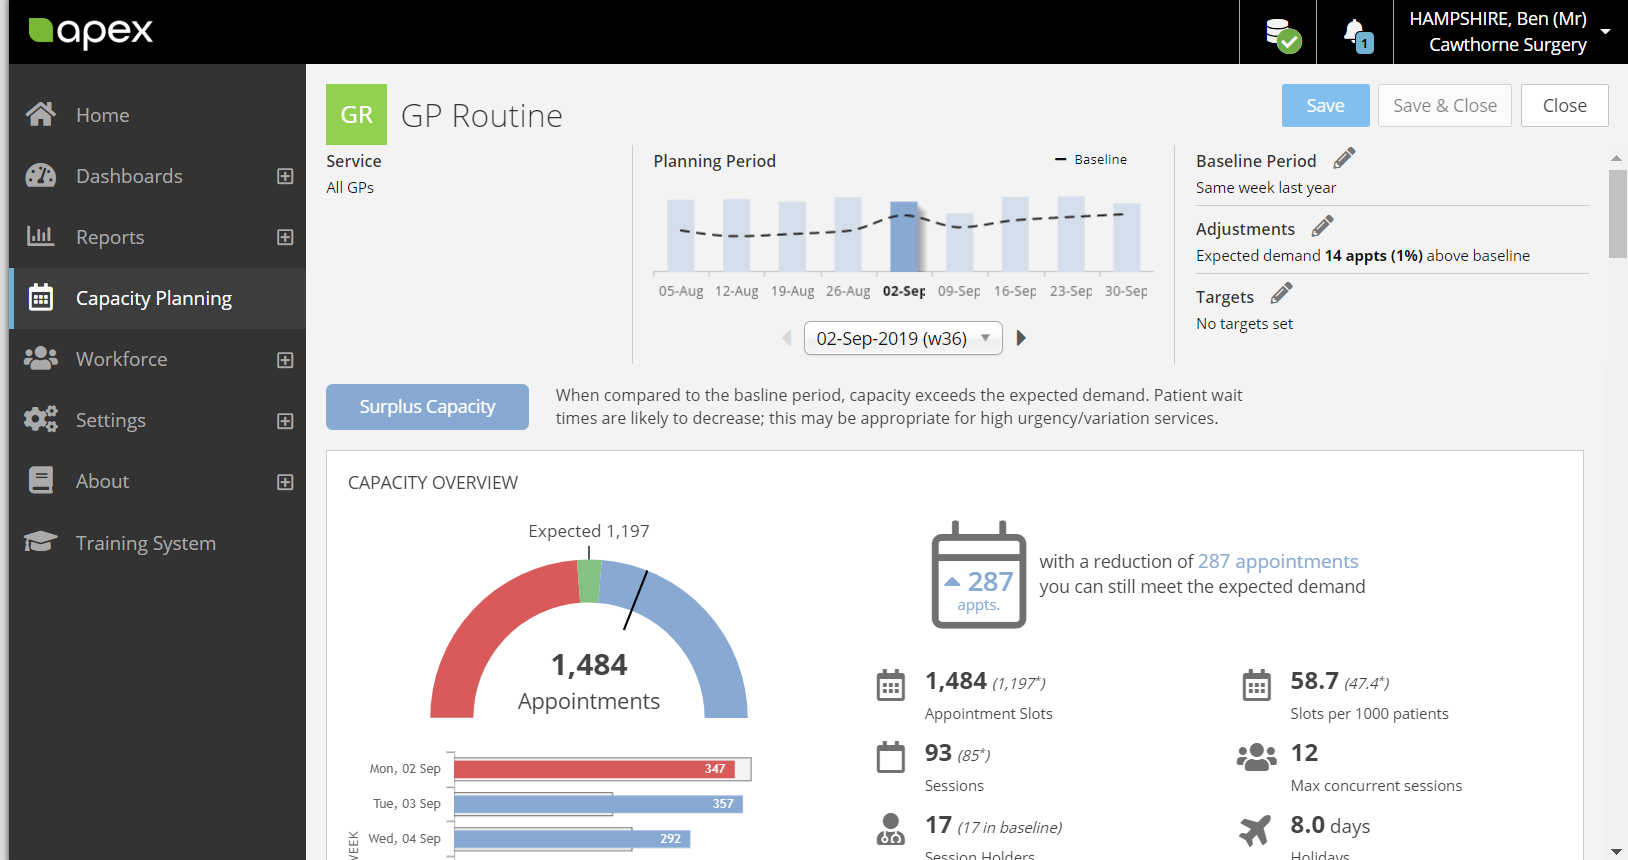Viewport: 1628px width, 860px height.
Task: Go to previous planning week arrow
Action: click(x=787, y=338)
